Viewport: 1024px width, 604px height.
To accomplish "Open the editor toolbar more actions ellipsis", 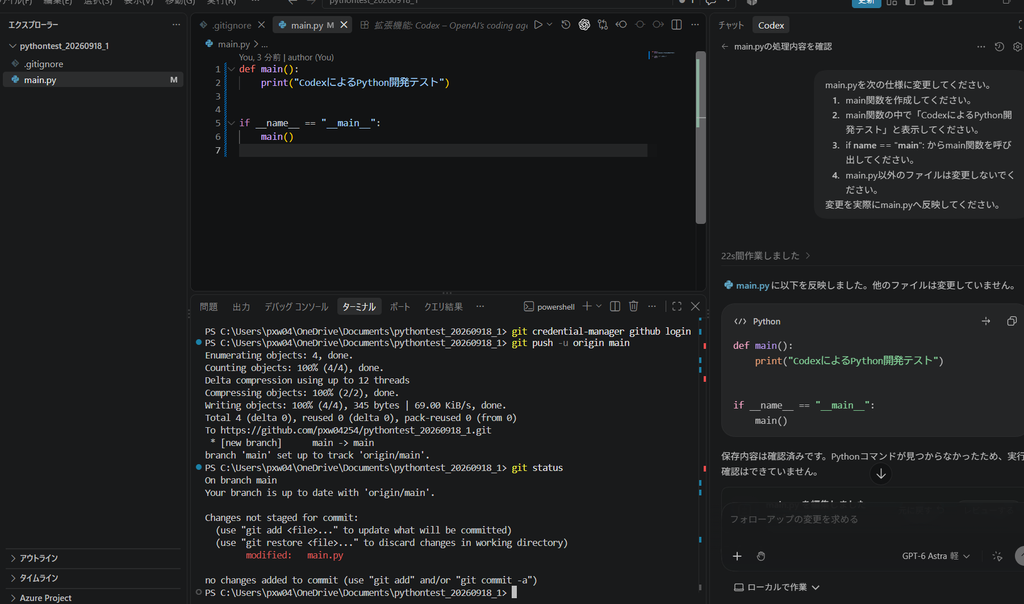I will coord(695,25).
